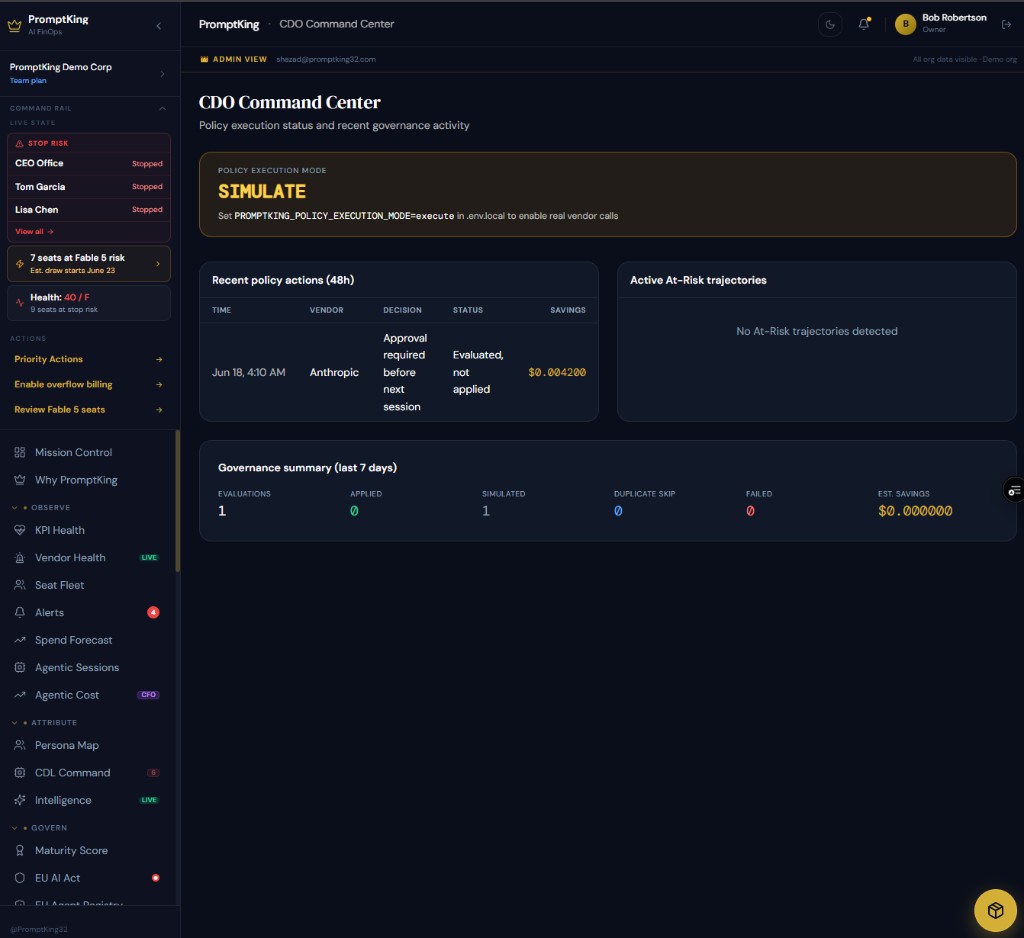Click the Vendor Health icon

click(20, 558)
